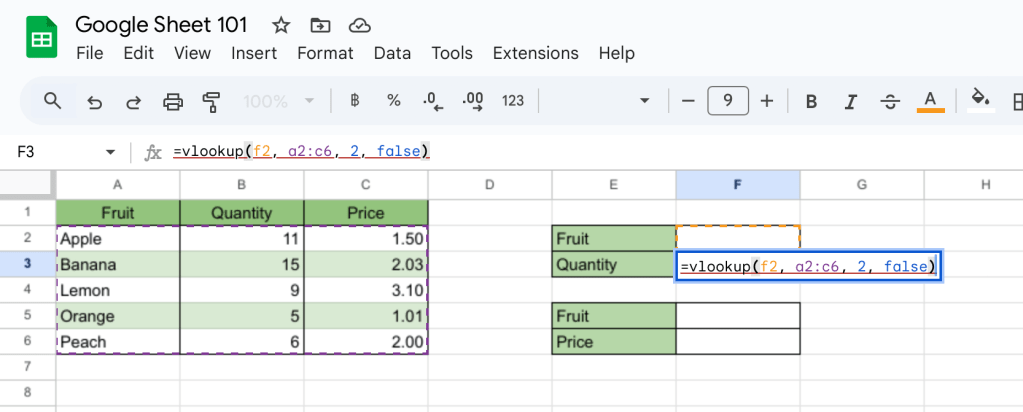Open the Format menu
Image resolution: width=1023 pixels, height=412 pixels.
[x=325, y=53]
